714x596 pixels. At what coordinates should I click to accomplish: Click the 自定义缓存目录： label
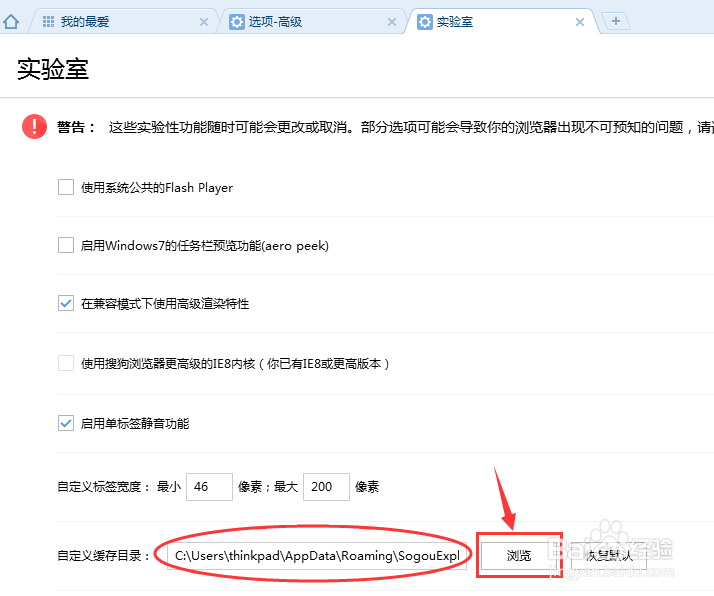point(104,555)
